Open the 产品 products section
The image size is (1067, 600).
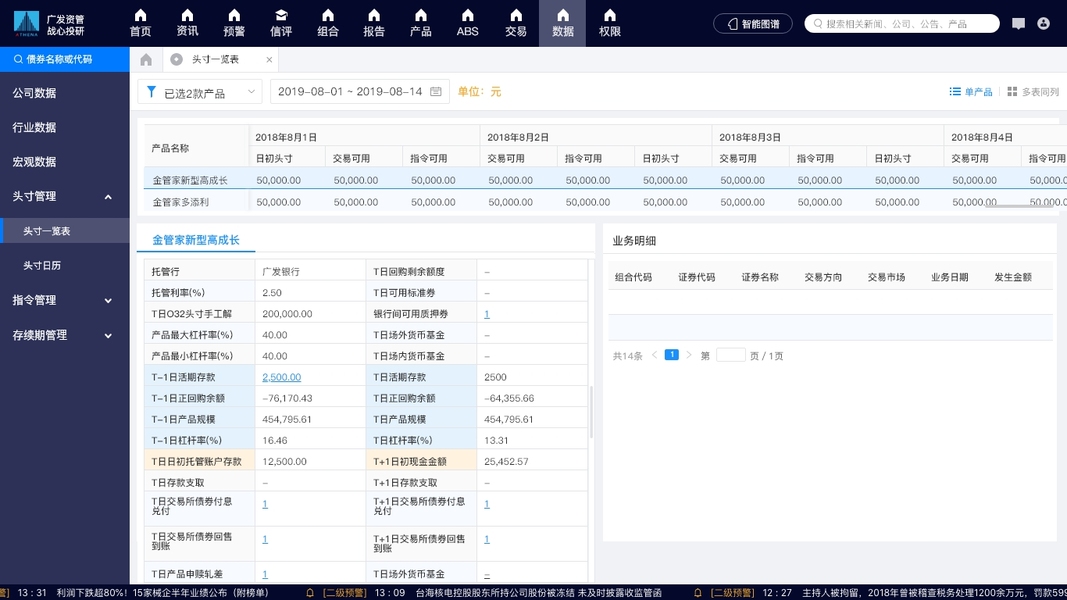pos(421,23)
